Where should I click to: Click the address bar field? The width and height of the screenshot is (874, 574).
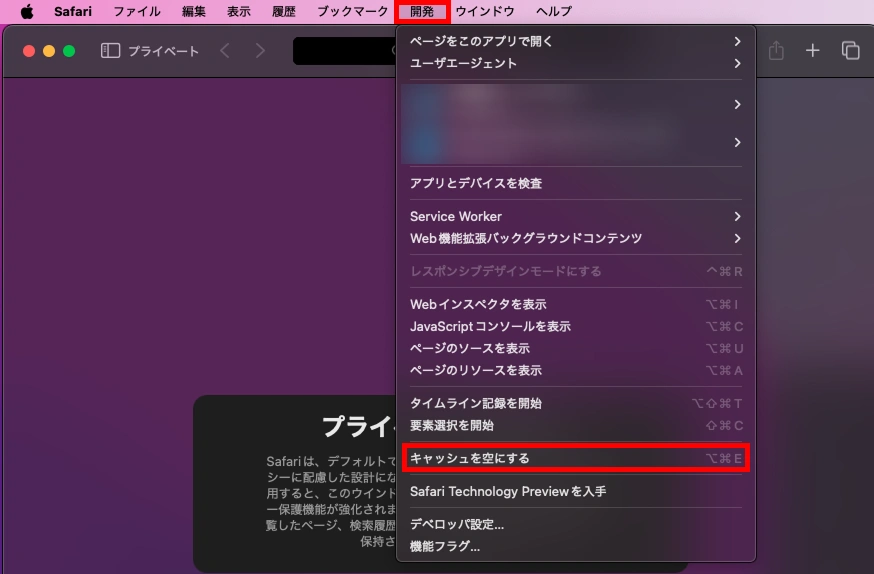344,51
